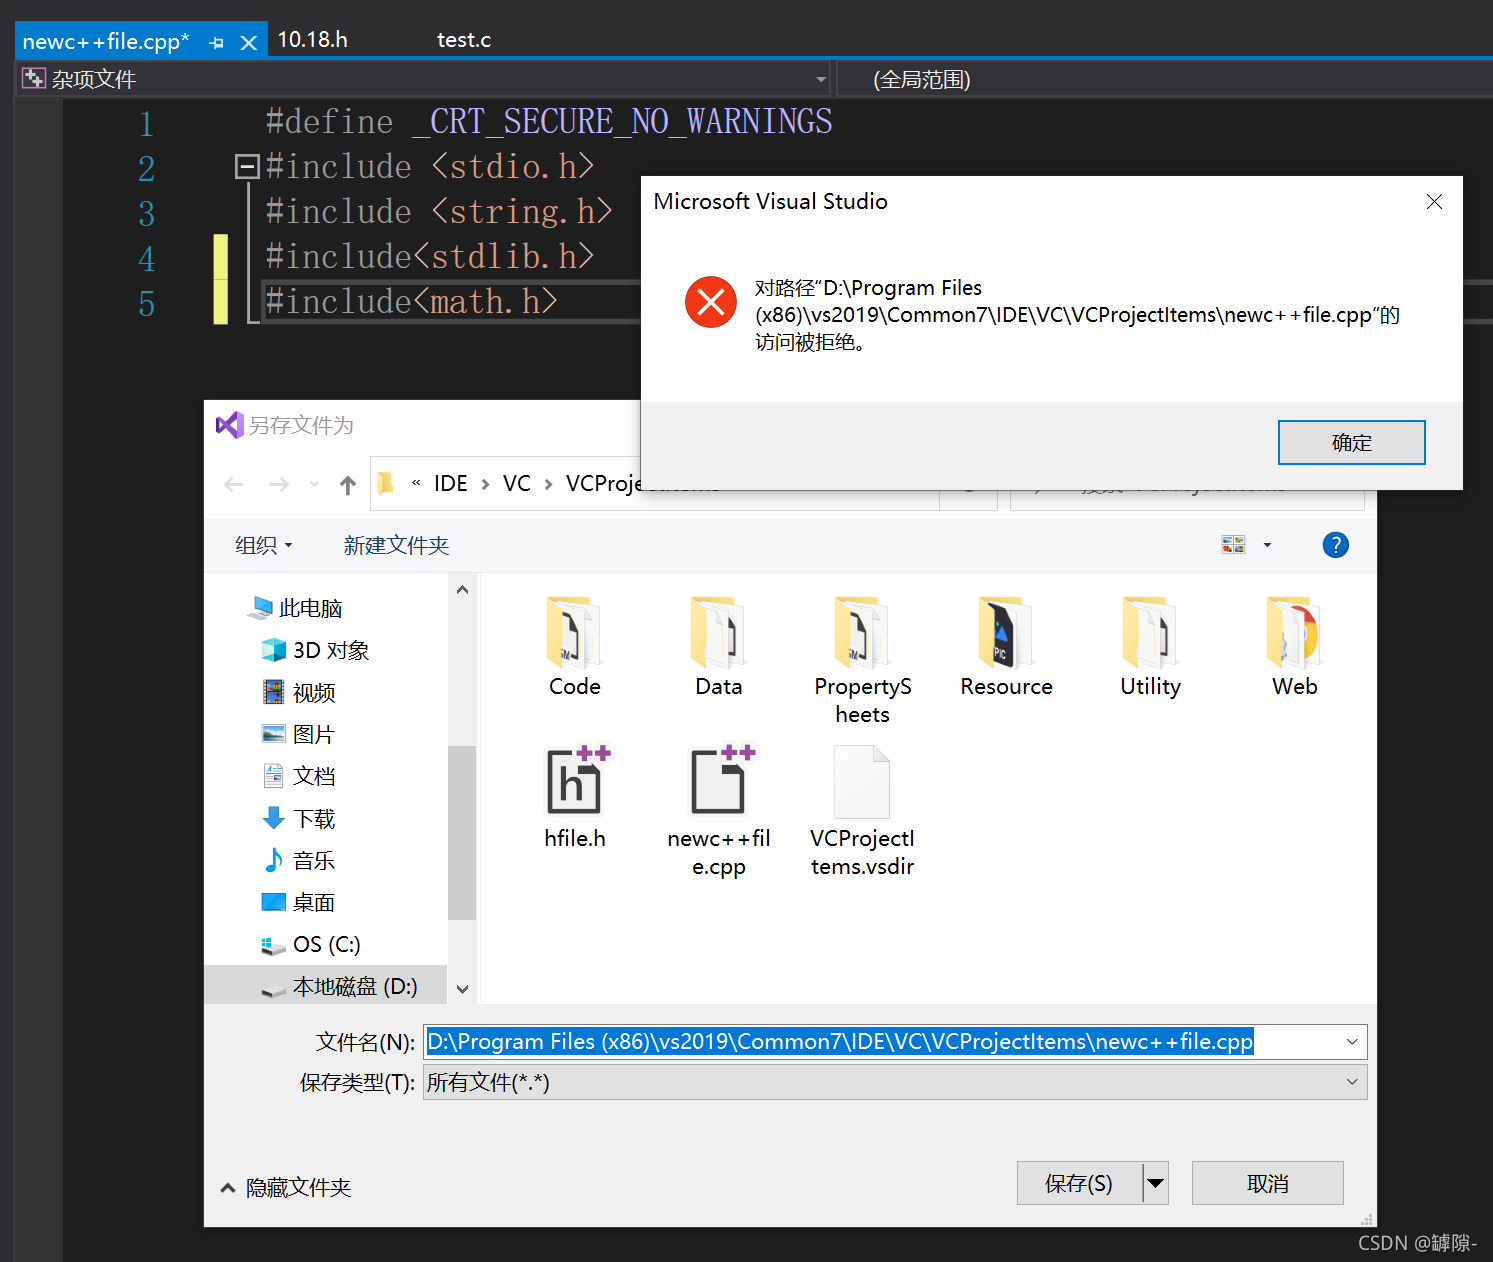Go up one folder level arrow
Screen dimensions: 1493x1262
tap(348, 485)
